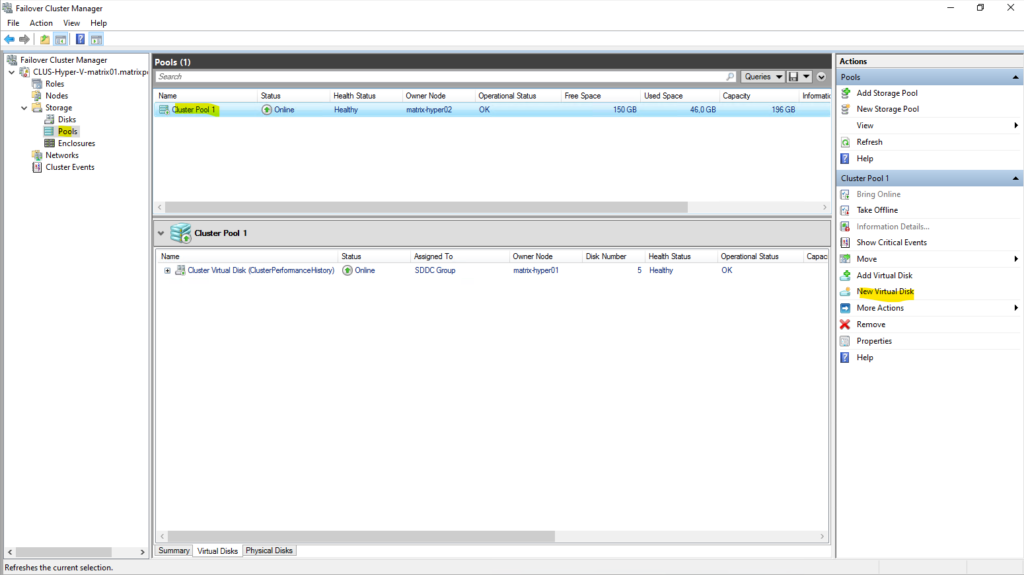Screen dimensions: 1024x575
Task: Click the back arrow in toolbar
Action: click(x=10, y=39)
